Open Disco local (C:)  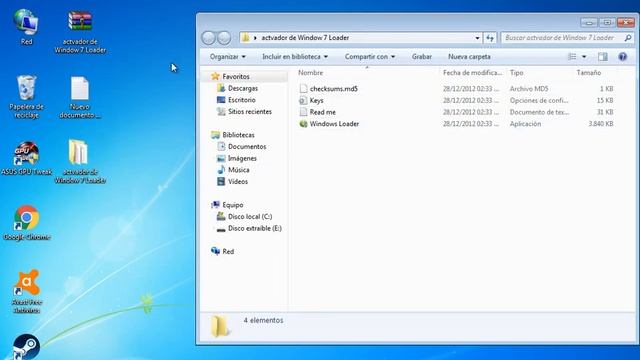coord(250,217)
